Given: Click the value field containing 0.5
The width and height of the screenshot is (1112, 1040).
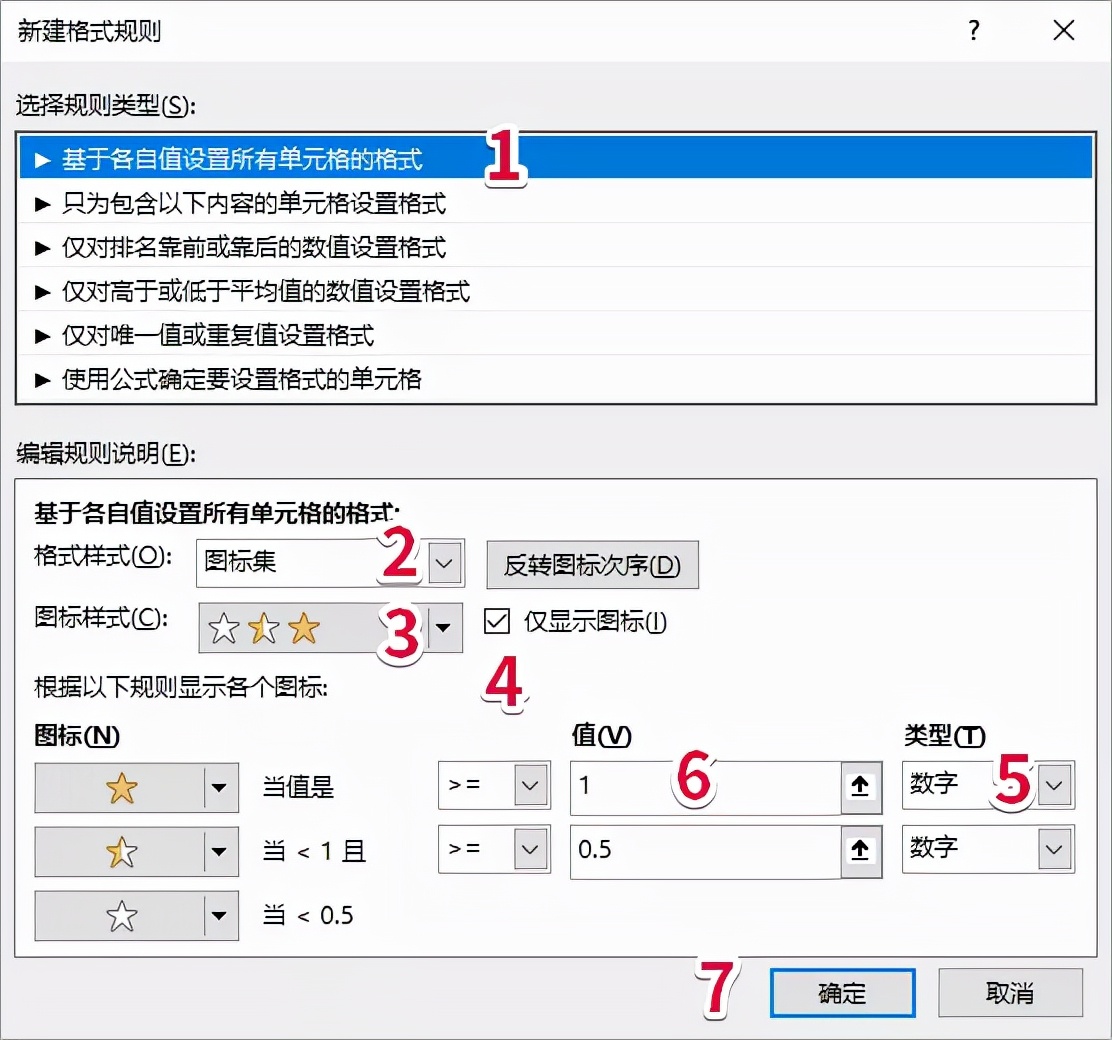Looking at the screenshot, I should pyautogui.click(x=706, y=850).
